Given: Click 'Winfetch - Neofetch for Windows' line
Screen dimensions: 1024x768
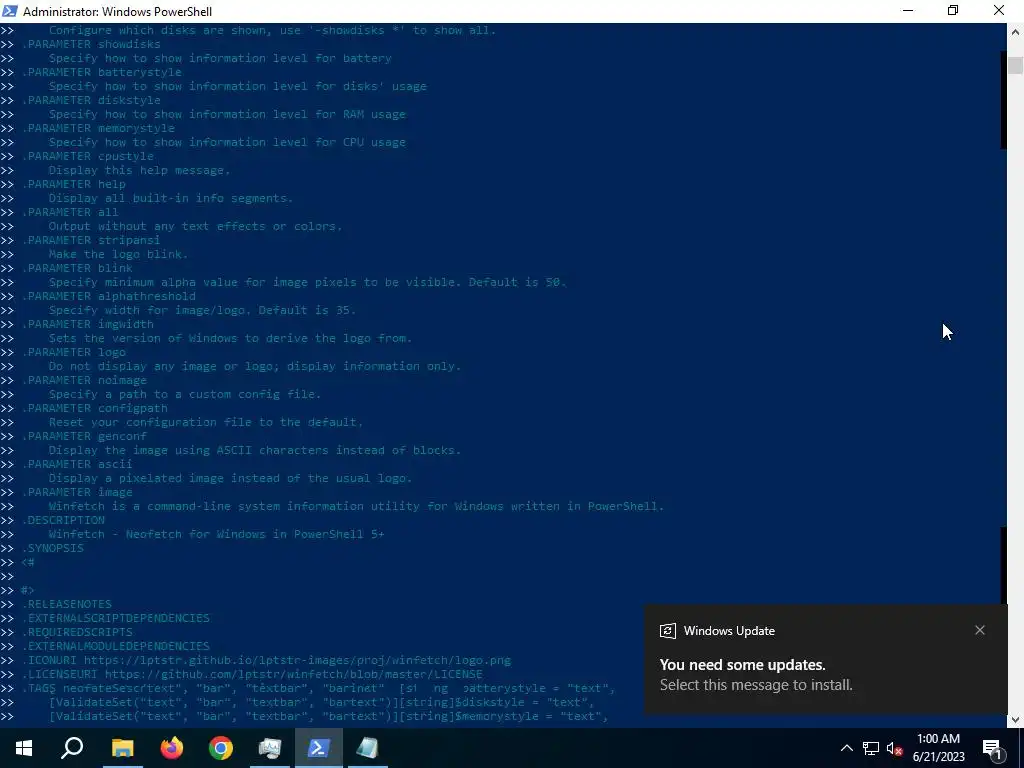Looking at the screenshot, I should (x=216, y=535).
